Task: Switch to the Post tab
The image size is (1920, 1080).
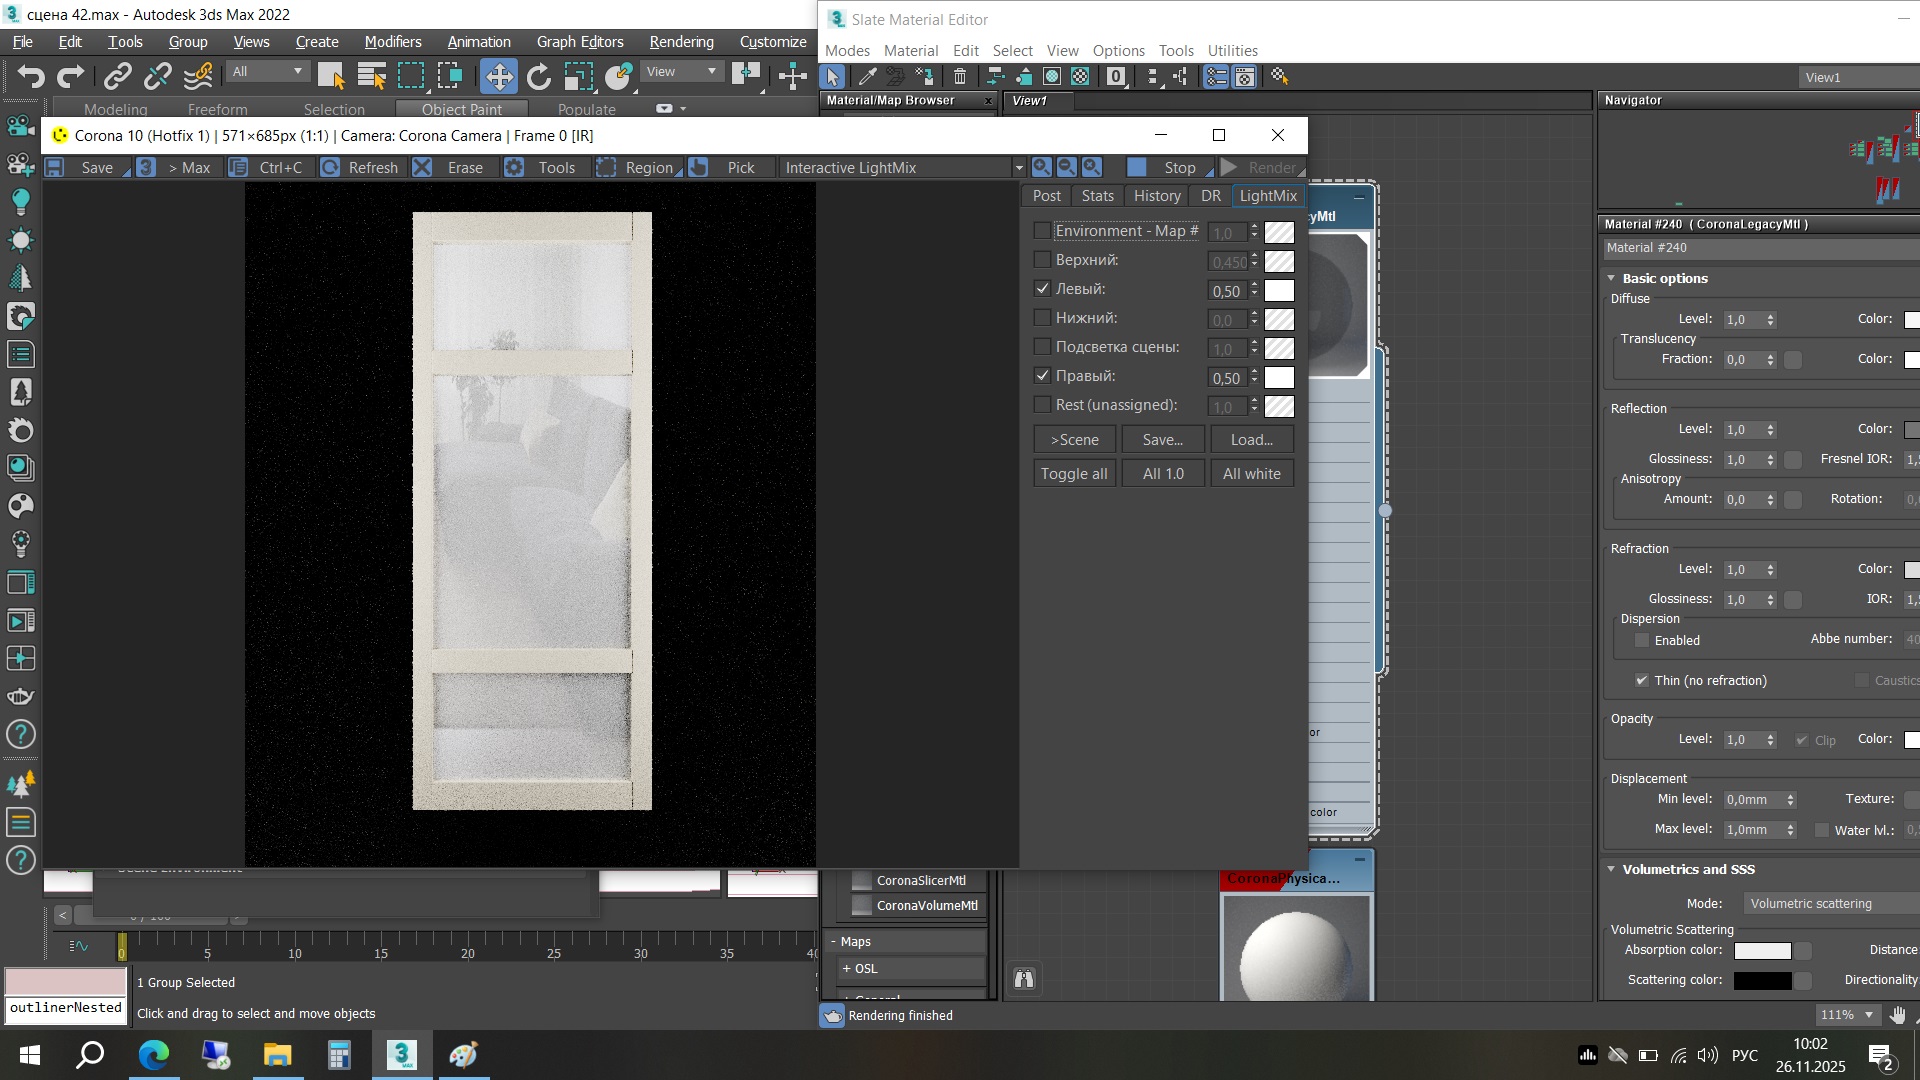Action: [1046, 196]
